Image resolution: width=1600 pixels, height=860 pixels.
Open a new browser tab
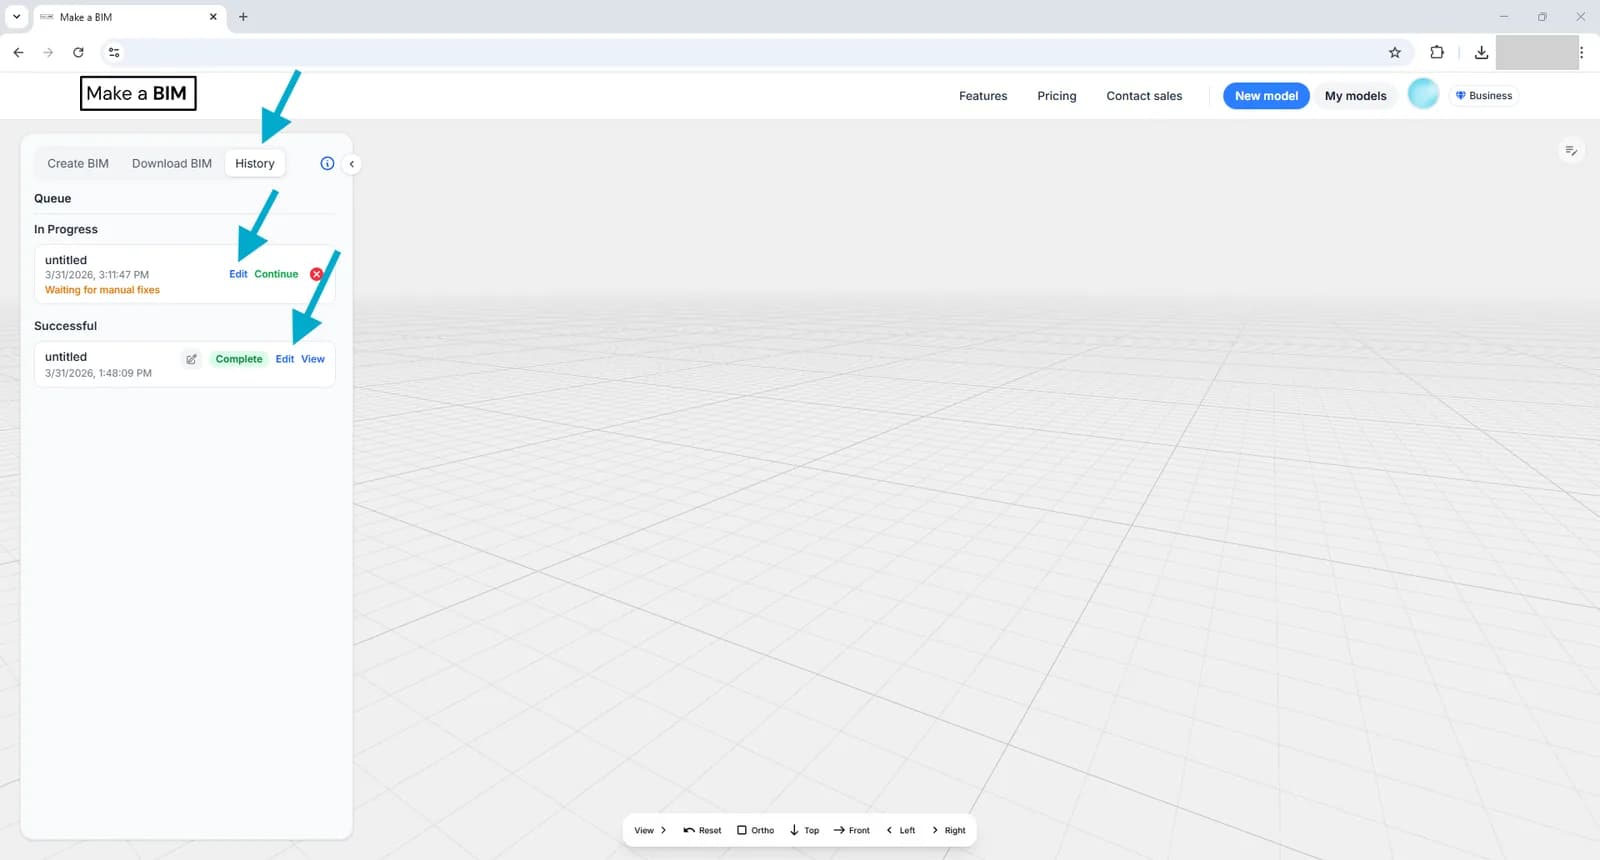coord(243,17)
